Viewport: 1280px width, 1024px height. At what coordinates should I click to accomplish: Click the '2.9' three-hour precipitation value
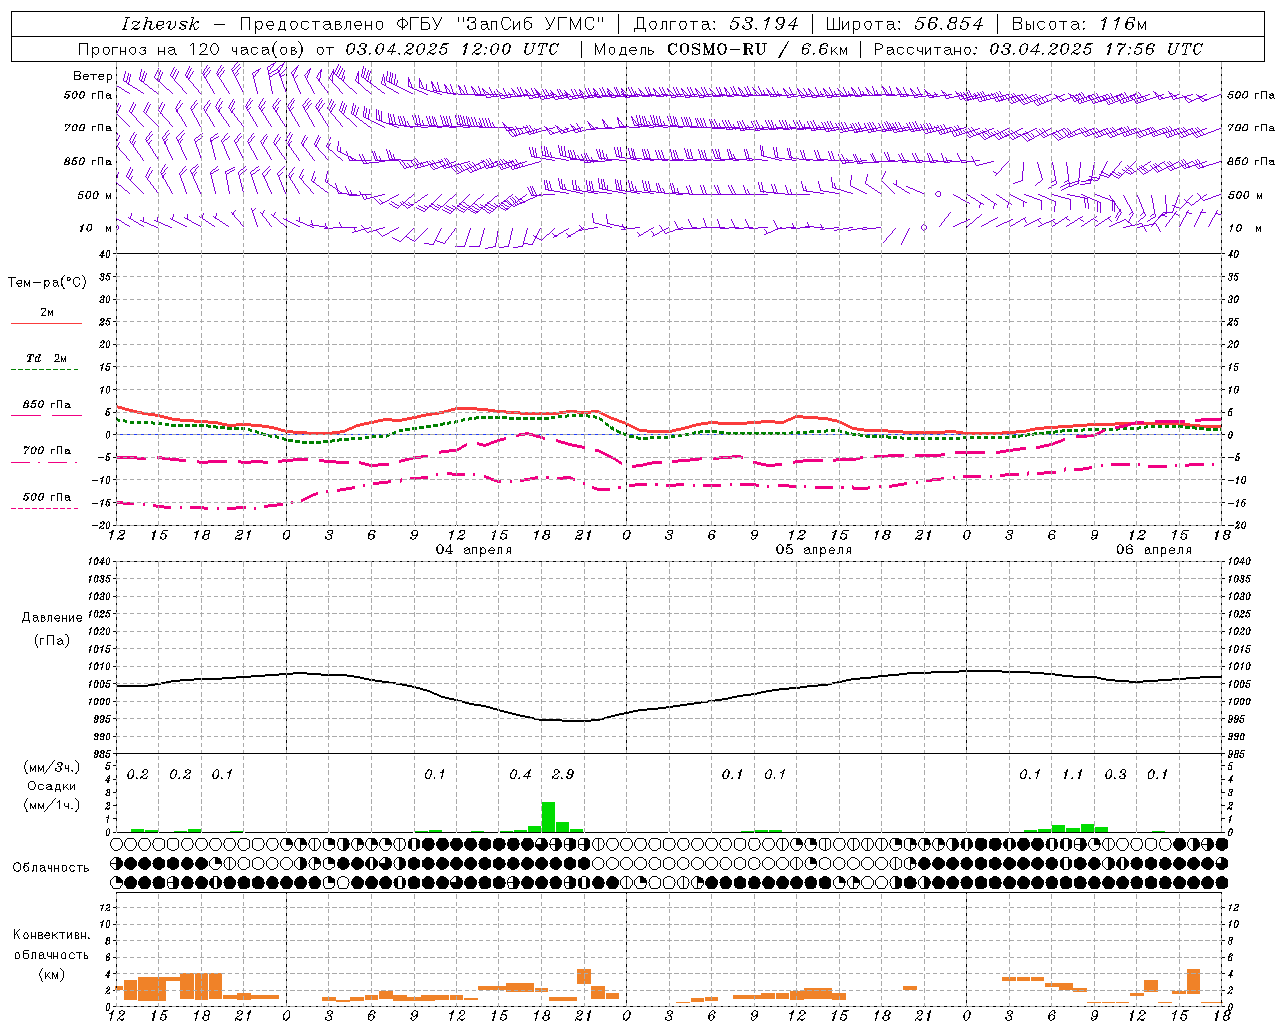coord(563,774)
